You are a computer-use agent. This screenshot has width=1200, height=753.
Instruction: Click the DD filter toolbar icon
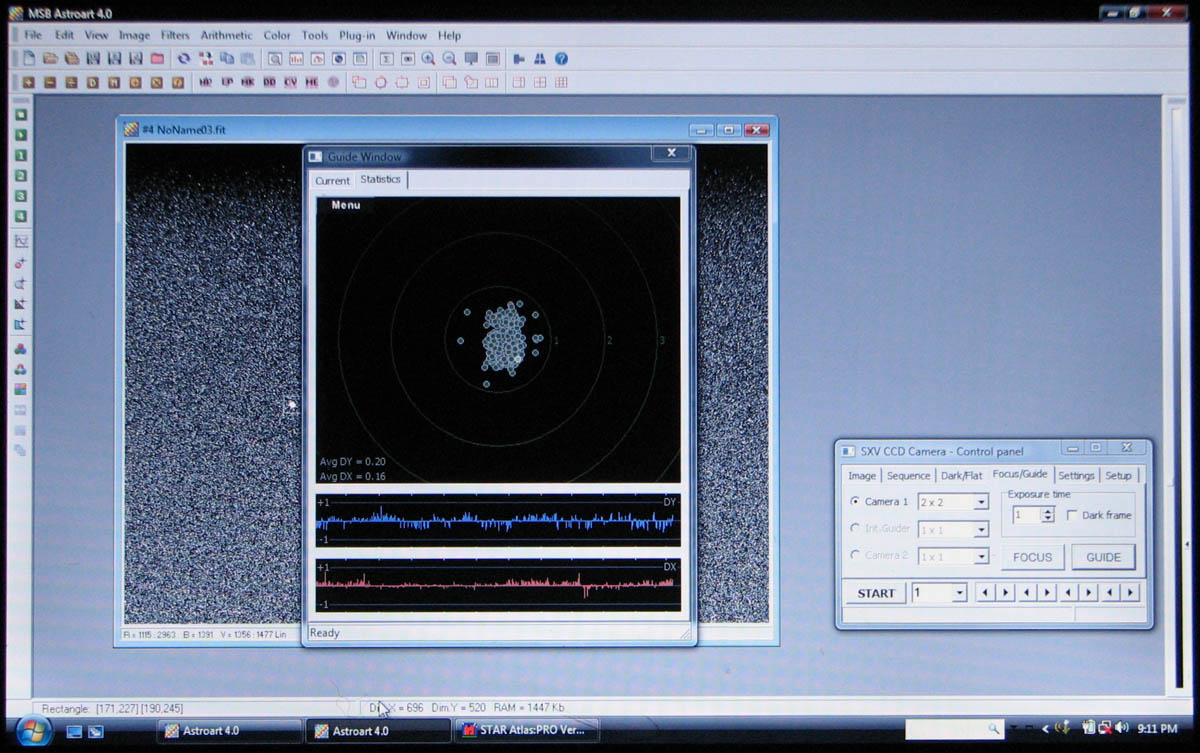pyautogui.click(x=269, y=82)
